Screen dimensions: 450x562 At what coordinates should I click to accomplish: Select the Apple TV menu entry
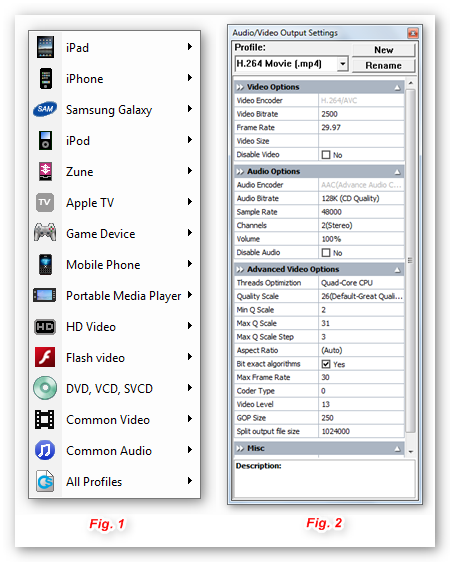[114, 202]
